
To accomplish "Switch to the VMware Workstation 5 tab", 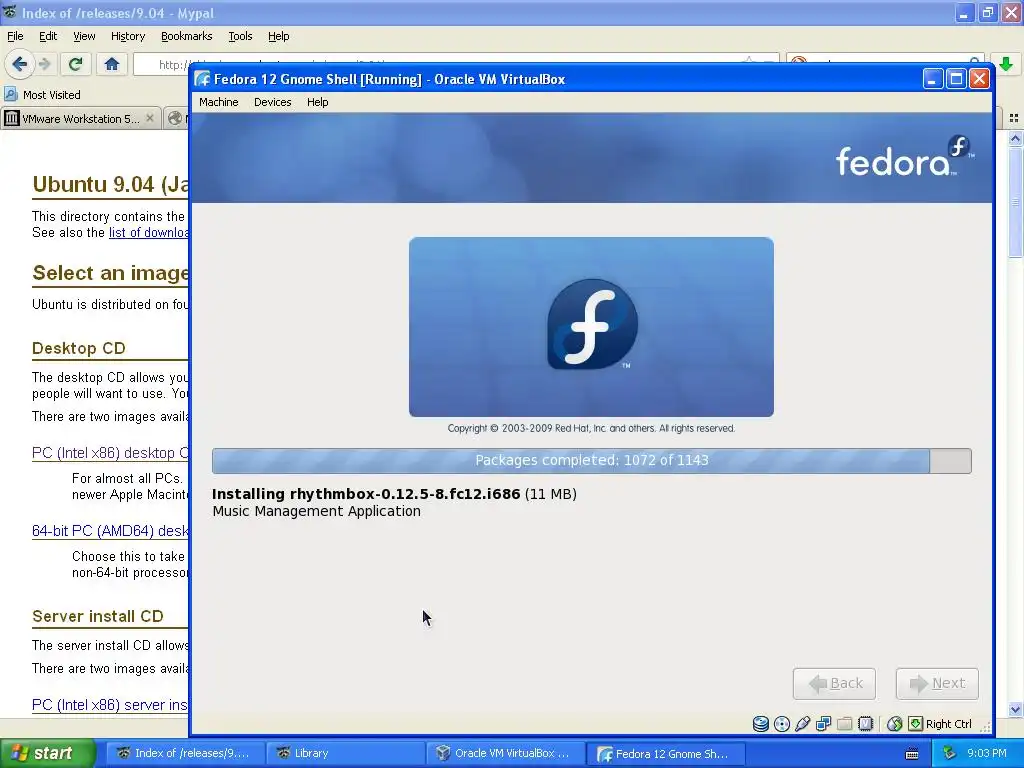I will coord(81,118).
